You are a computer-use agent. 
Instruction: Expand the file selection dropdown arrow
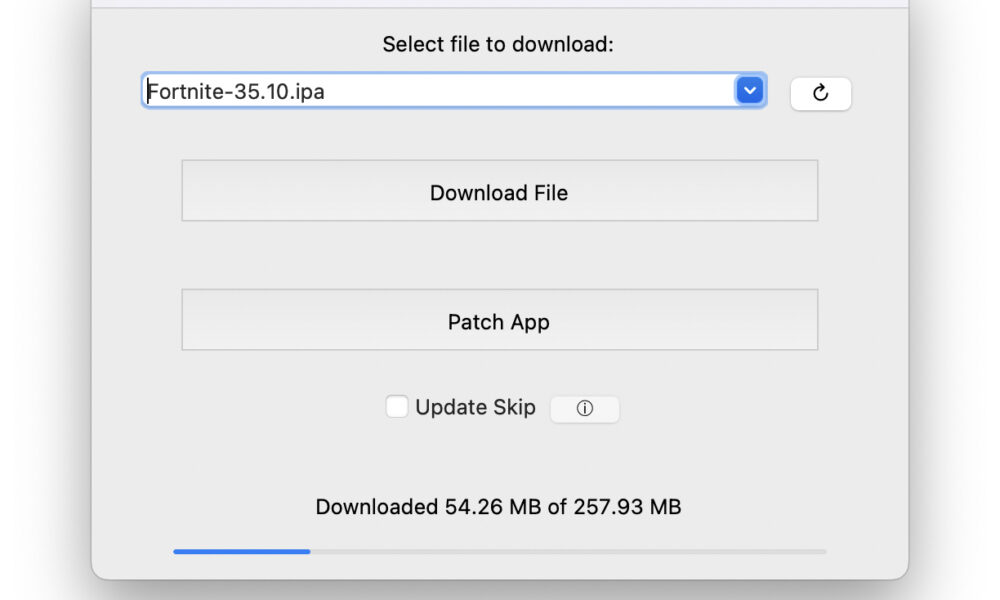point(749,91)
